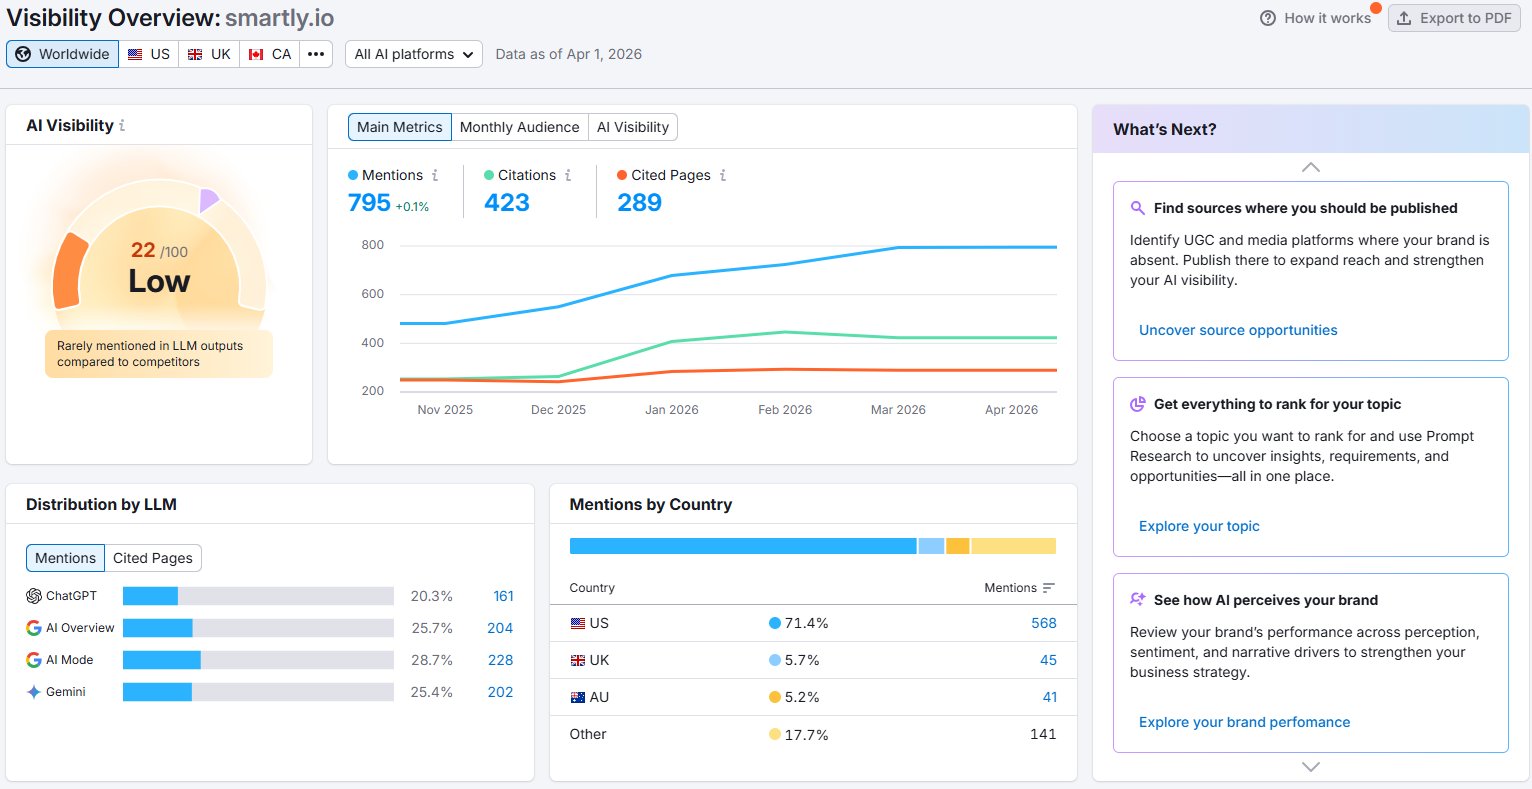Click the AI Mode Google icon
1532x789 pixels.
click(x=33, y=659)
